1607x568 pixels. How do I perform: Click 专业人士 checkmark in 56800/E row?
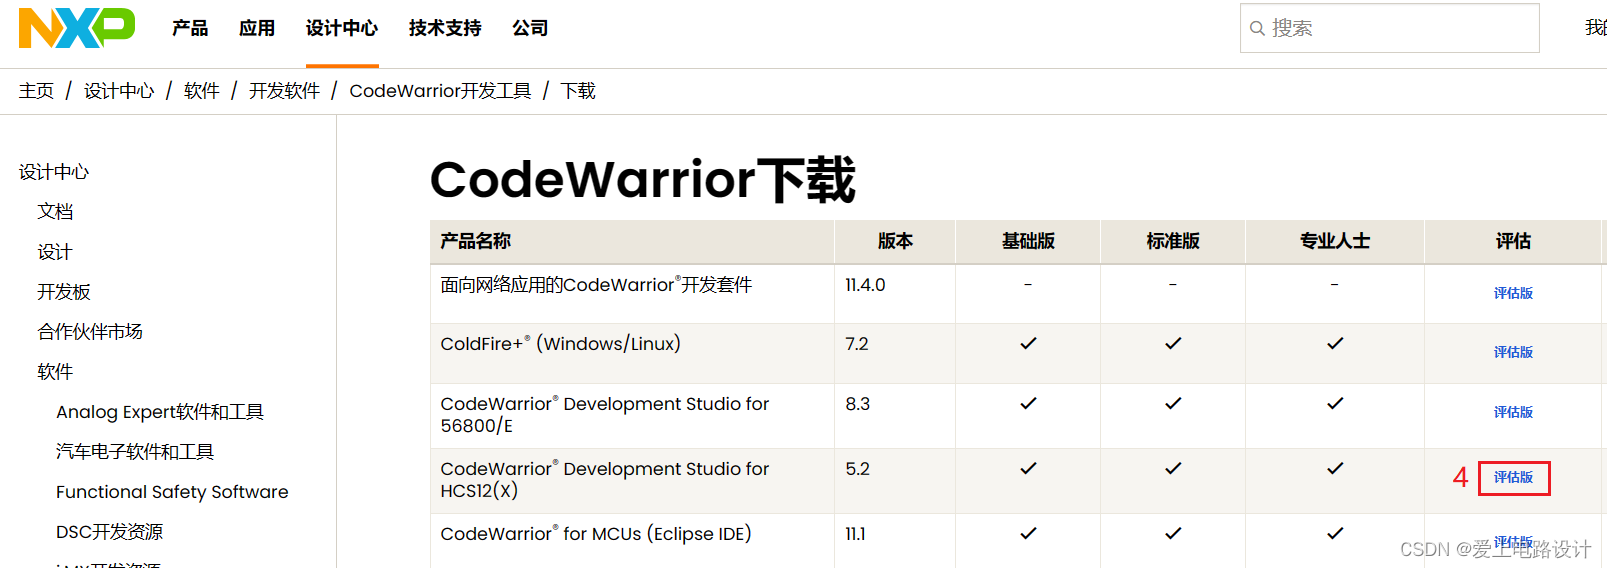(1335, 403)
